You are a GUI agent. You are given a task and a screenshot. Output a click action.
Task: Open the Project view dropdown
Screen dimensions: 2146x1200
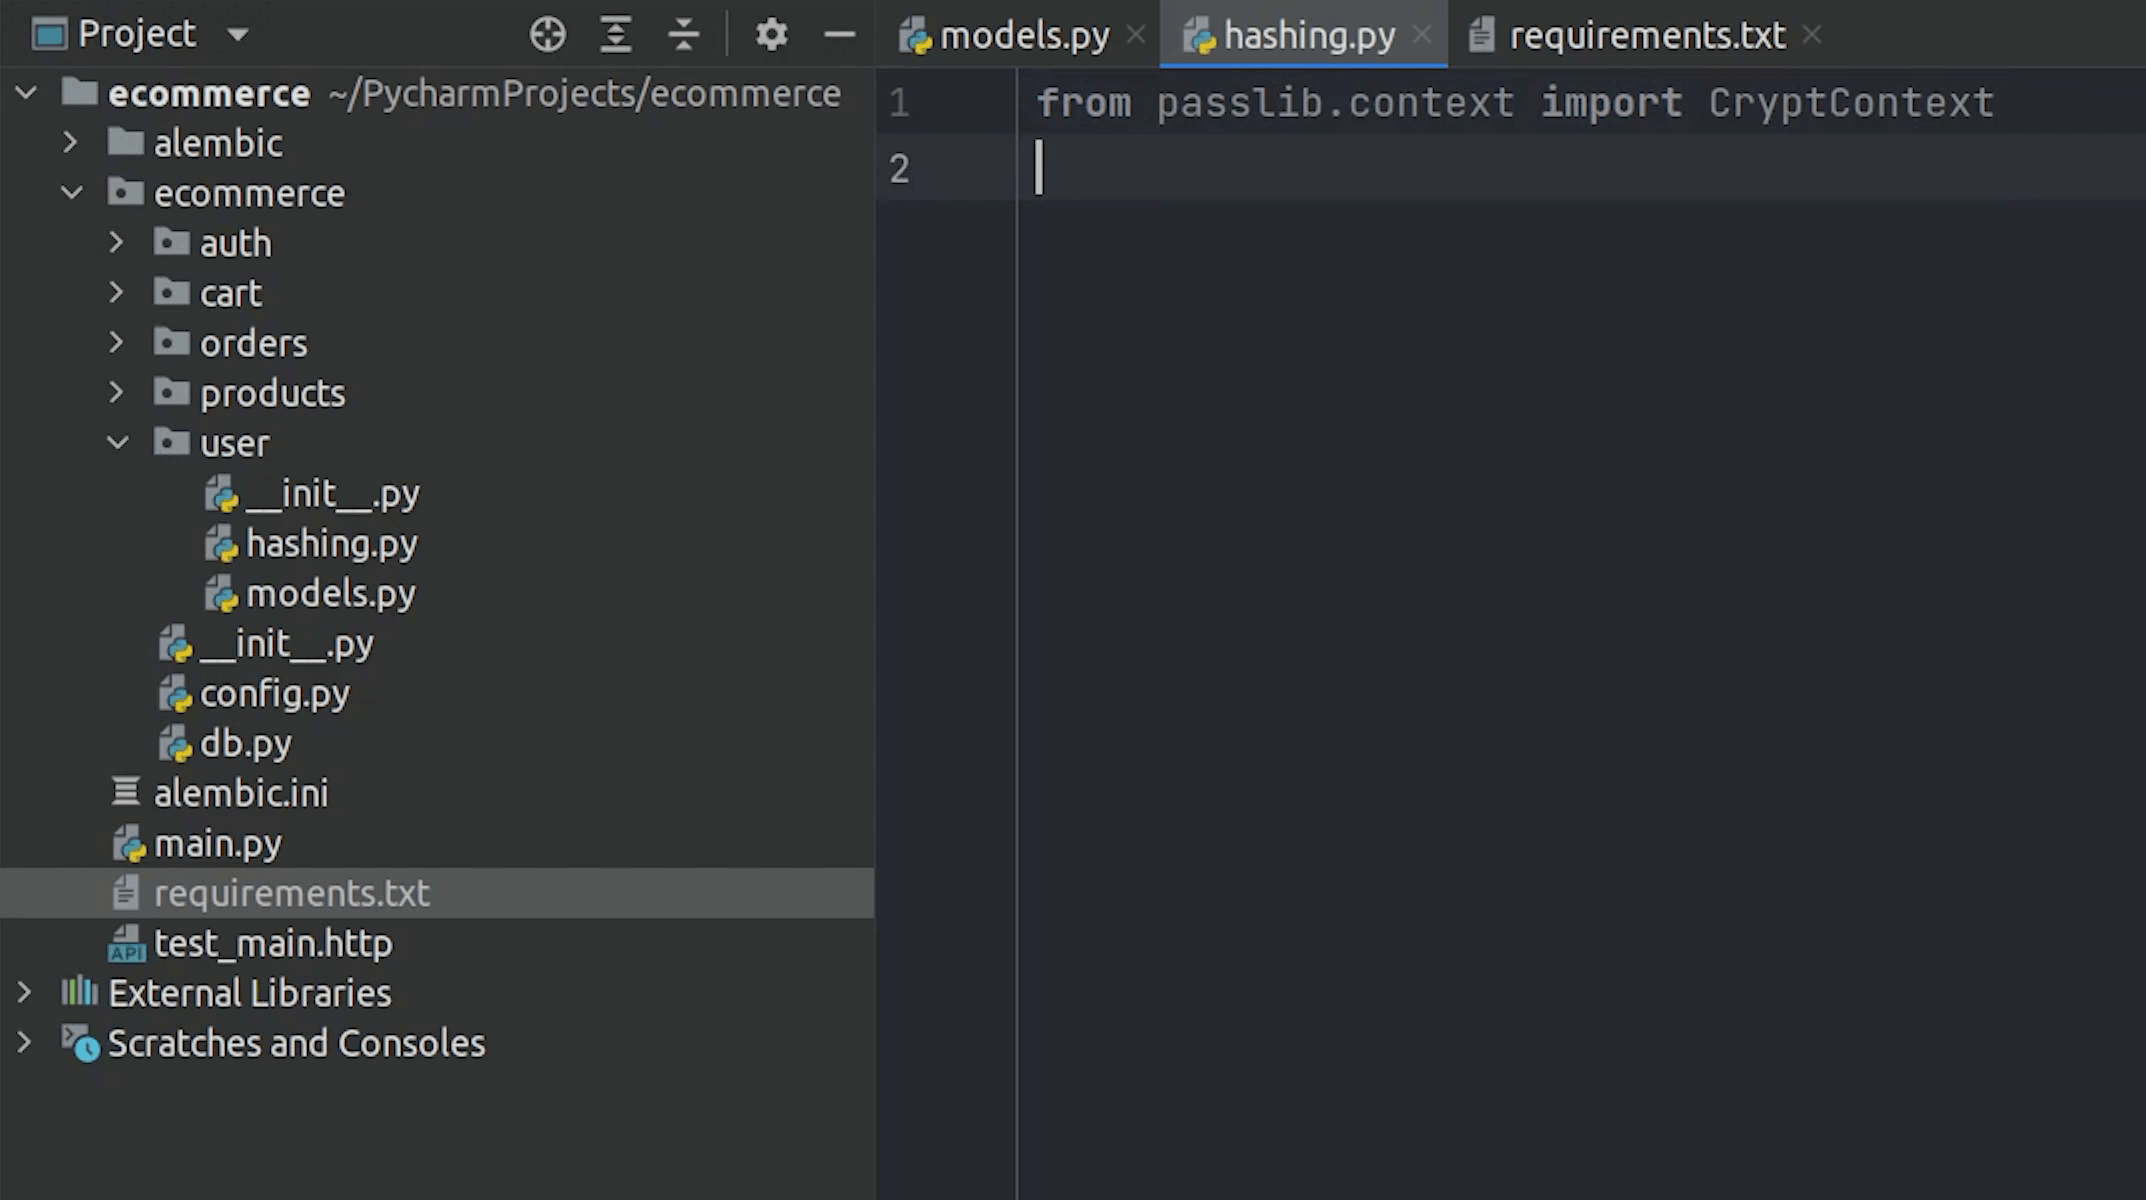tap(237, 35)
